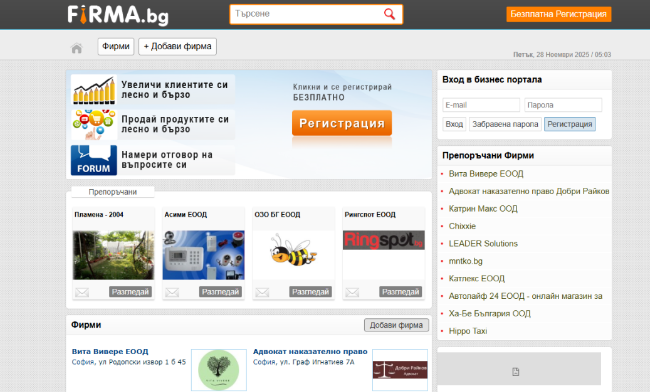650x392 pixels.
Task: Open + Добави фирма menu item
Action: tap(177, 46)
